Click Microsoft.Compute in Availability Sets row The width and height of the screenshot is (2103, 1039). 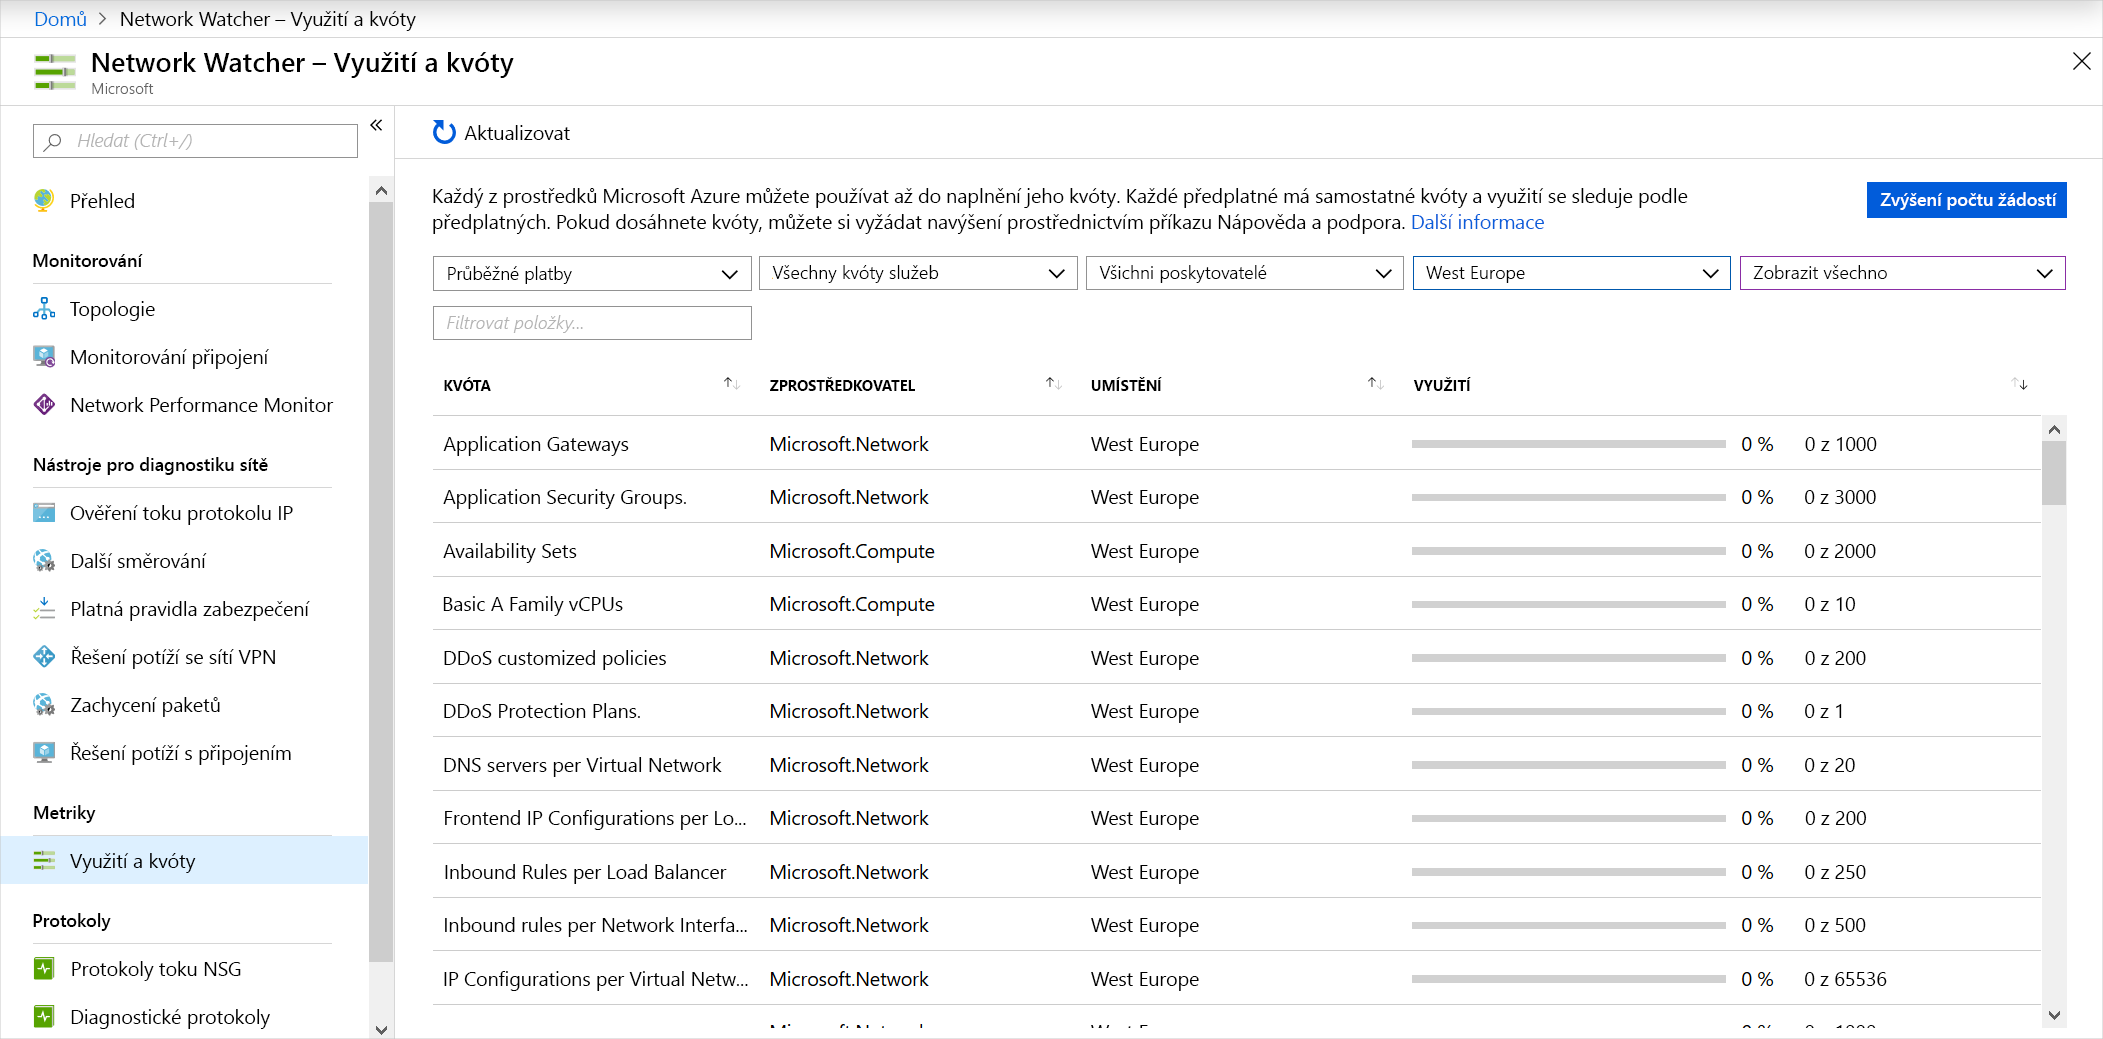(852, 551)
